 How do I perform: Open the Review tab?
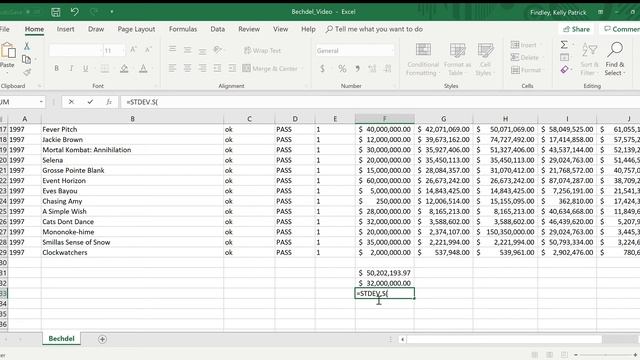coord(249,29)
